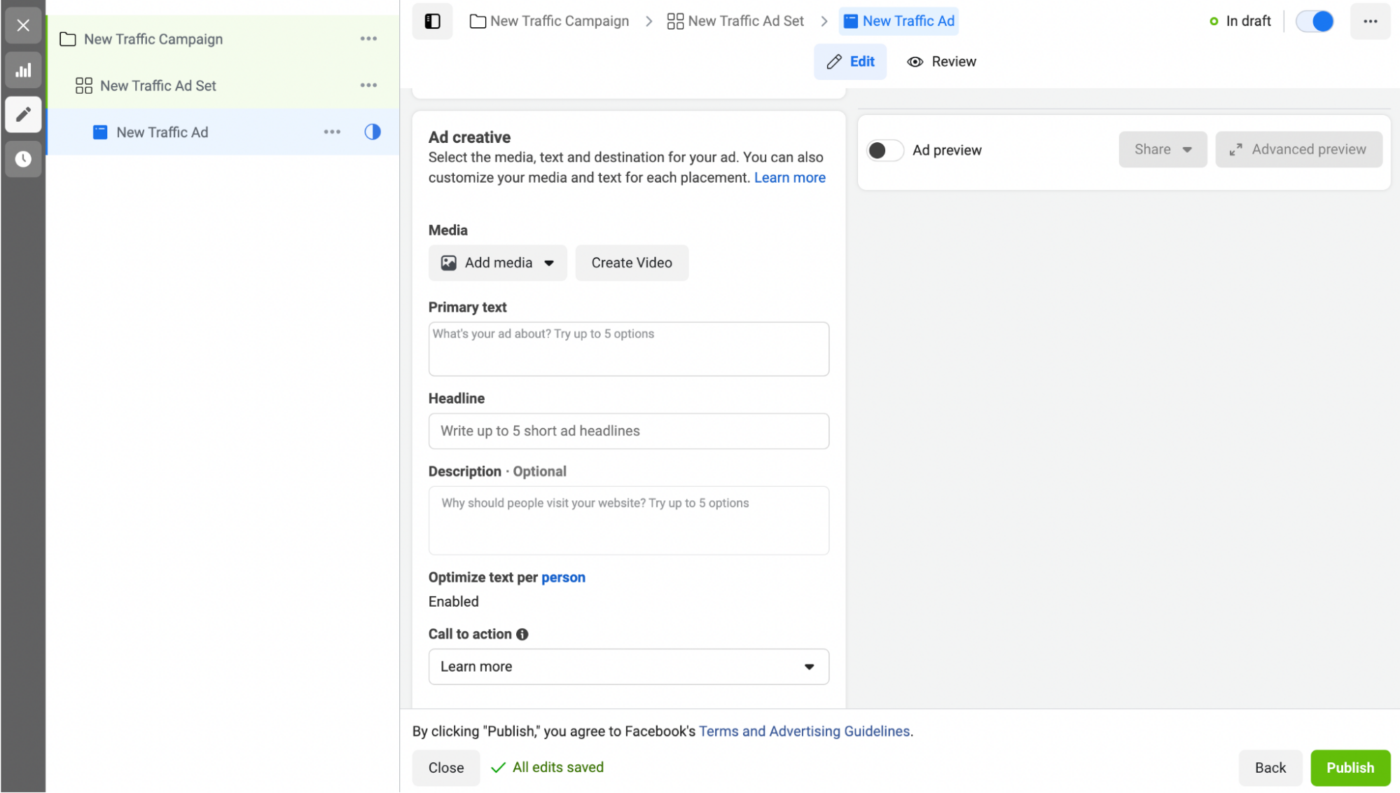Toggle the In draft status switch
1400x793 pixels.
[x=1314, y=20]
